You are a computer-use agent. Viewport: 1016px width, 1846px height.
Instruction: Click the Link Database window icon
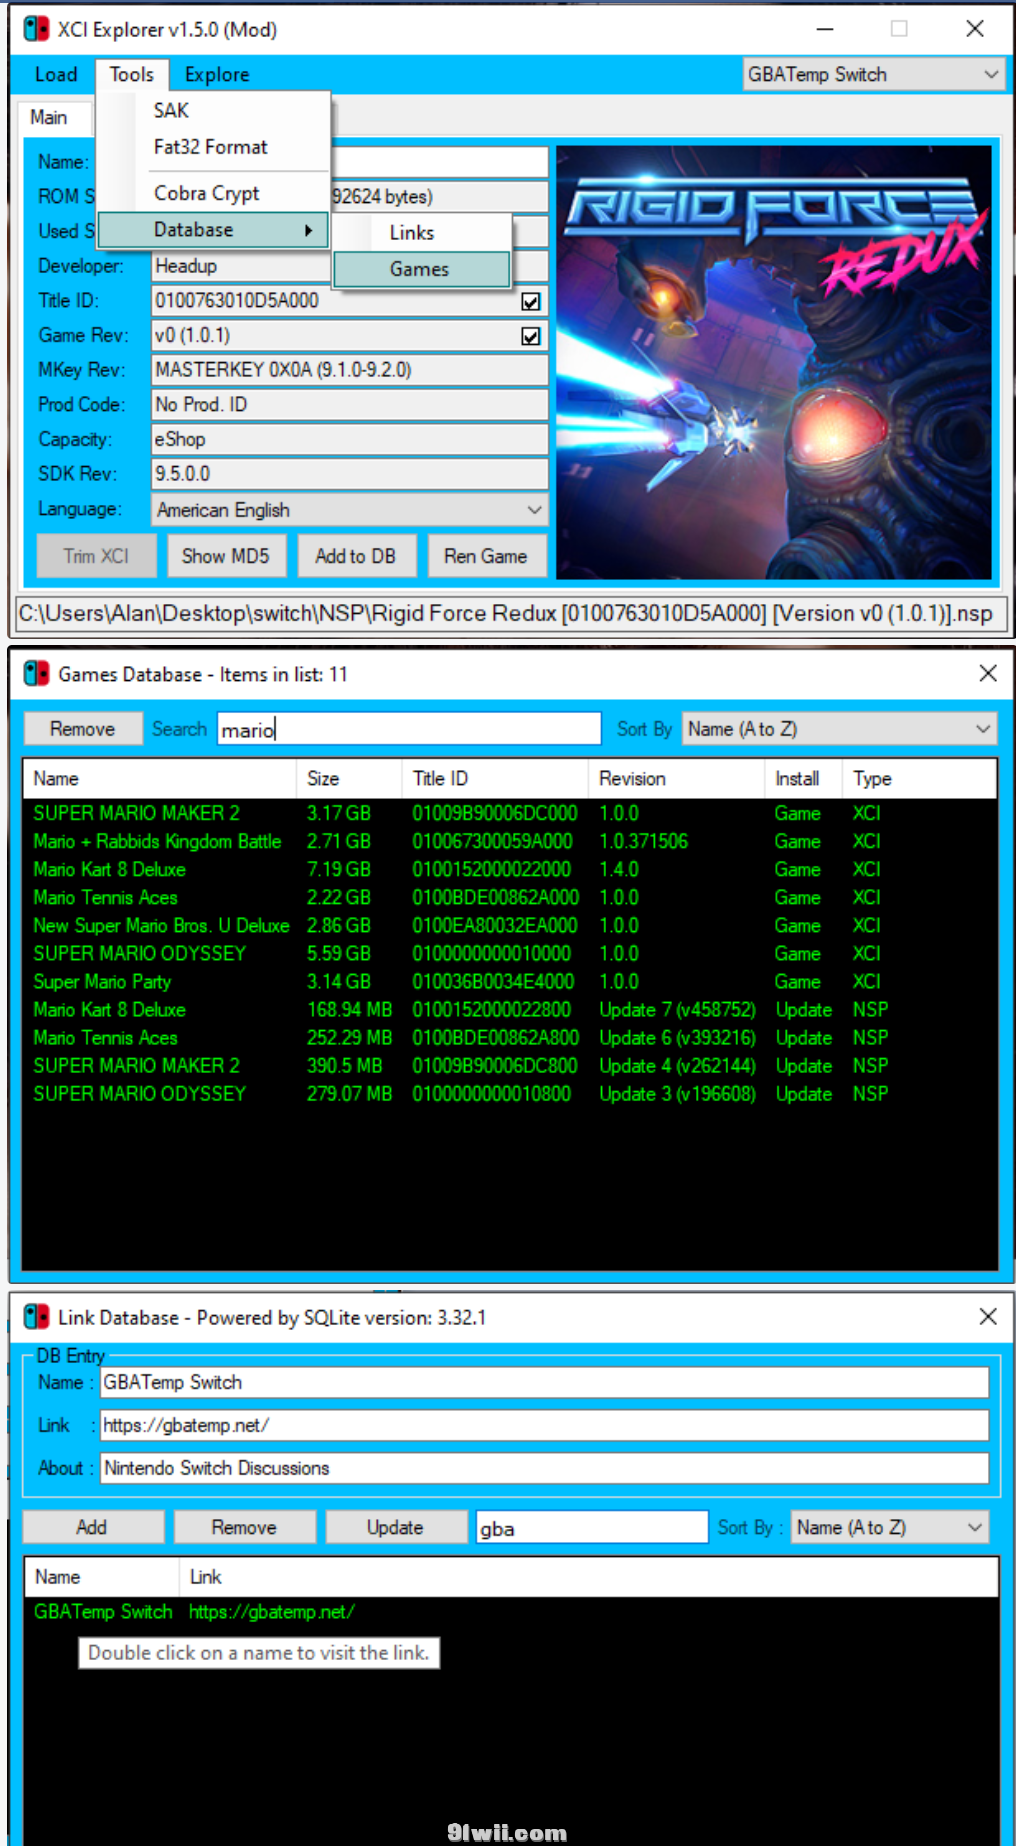tap(36, 1317)
